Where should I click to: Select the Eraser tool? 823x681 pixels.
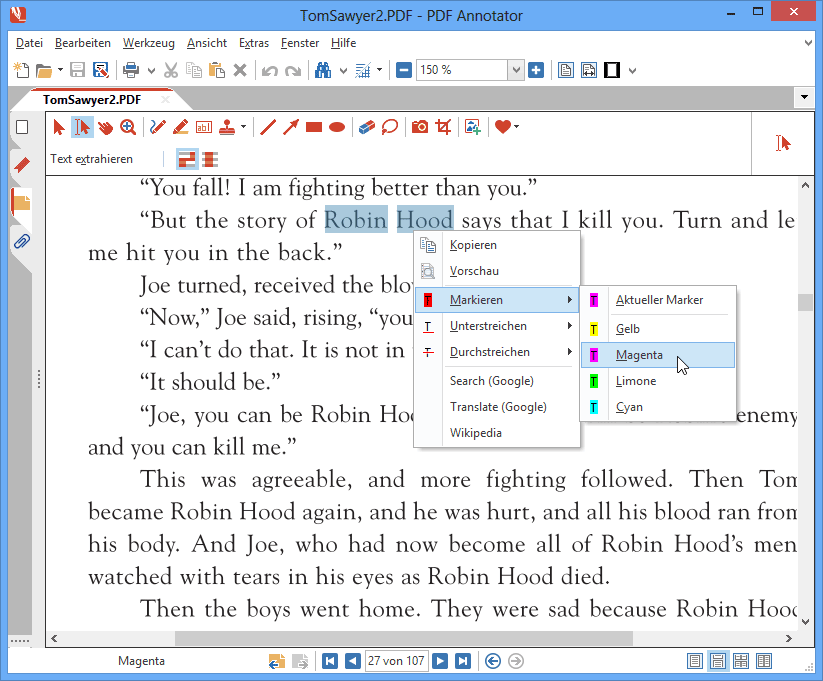coord(366,127)
